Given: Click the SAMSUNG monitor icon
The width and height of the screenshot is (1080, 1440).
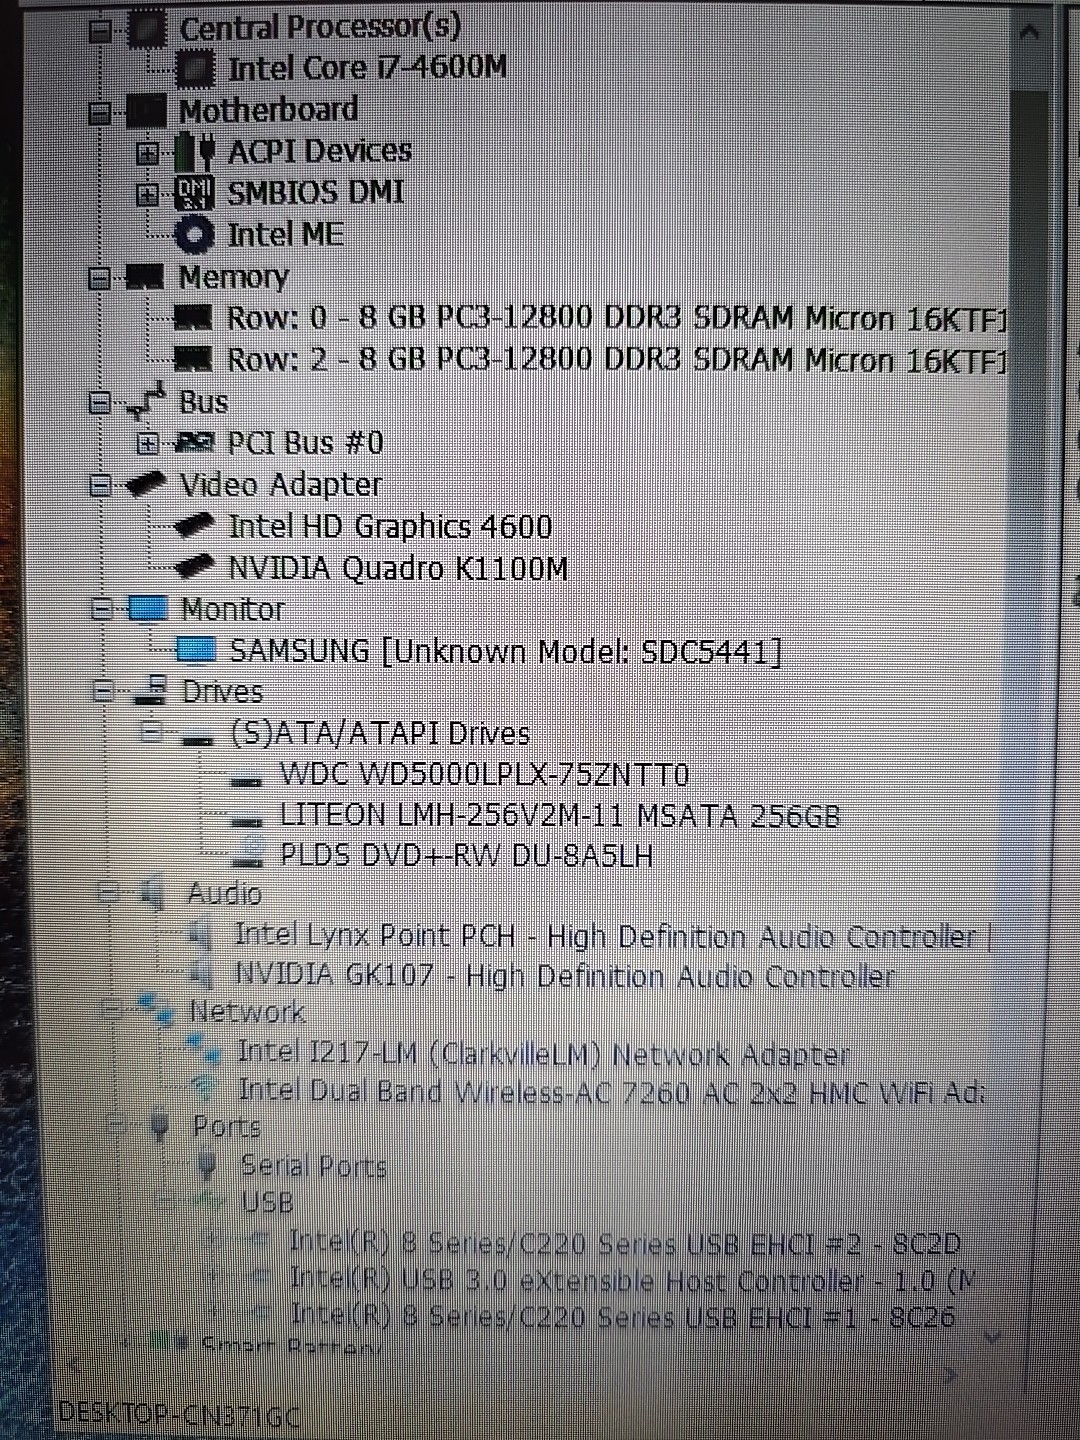Looking at the screenshot, I should point(196,650).
